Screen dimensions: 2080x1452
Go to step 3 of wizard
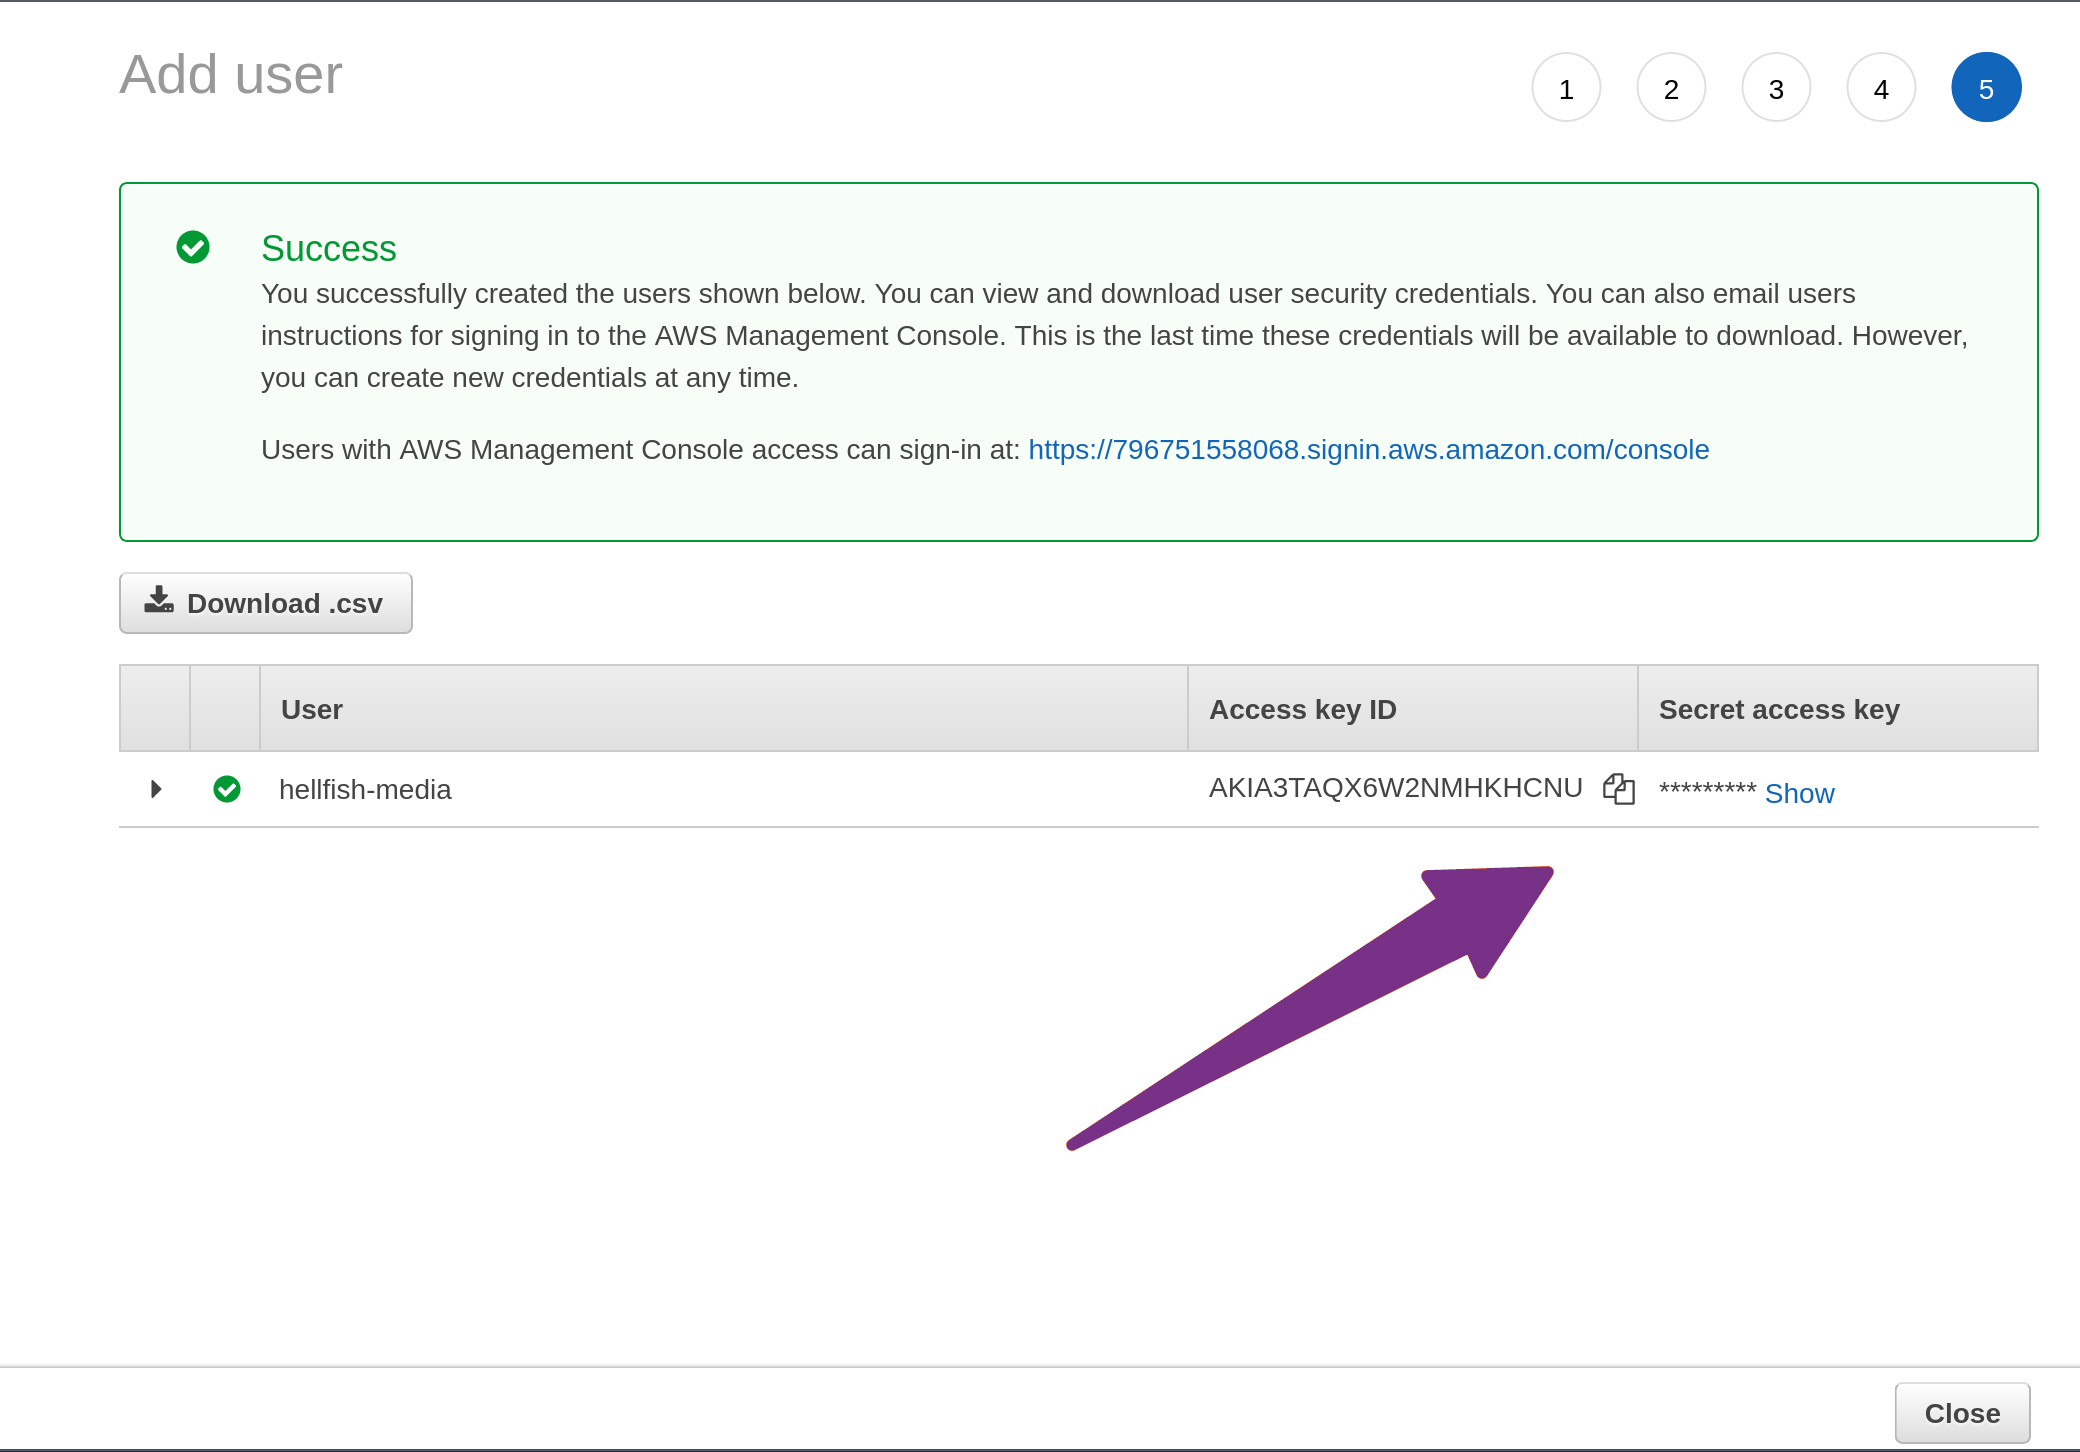(1776, 88)
